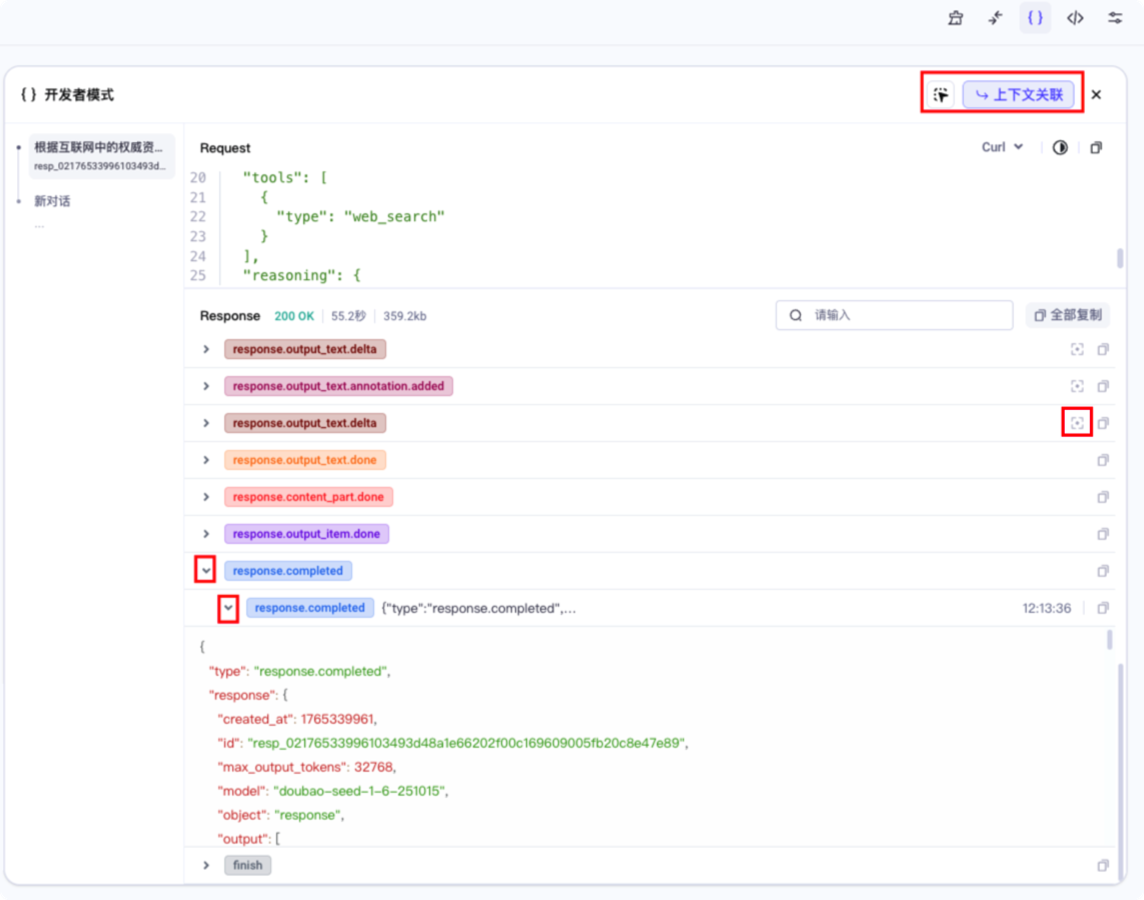Click the locate icon on annotation.added row
This screenshot has height=900, width=1144.
click(x=1077, y=386)
